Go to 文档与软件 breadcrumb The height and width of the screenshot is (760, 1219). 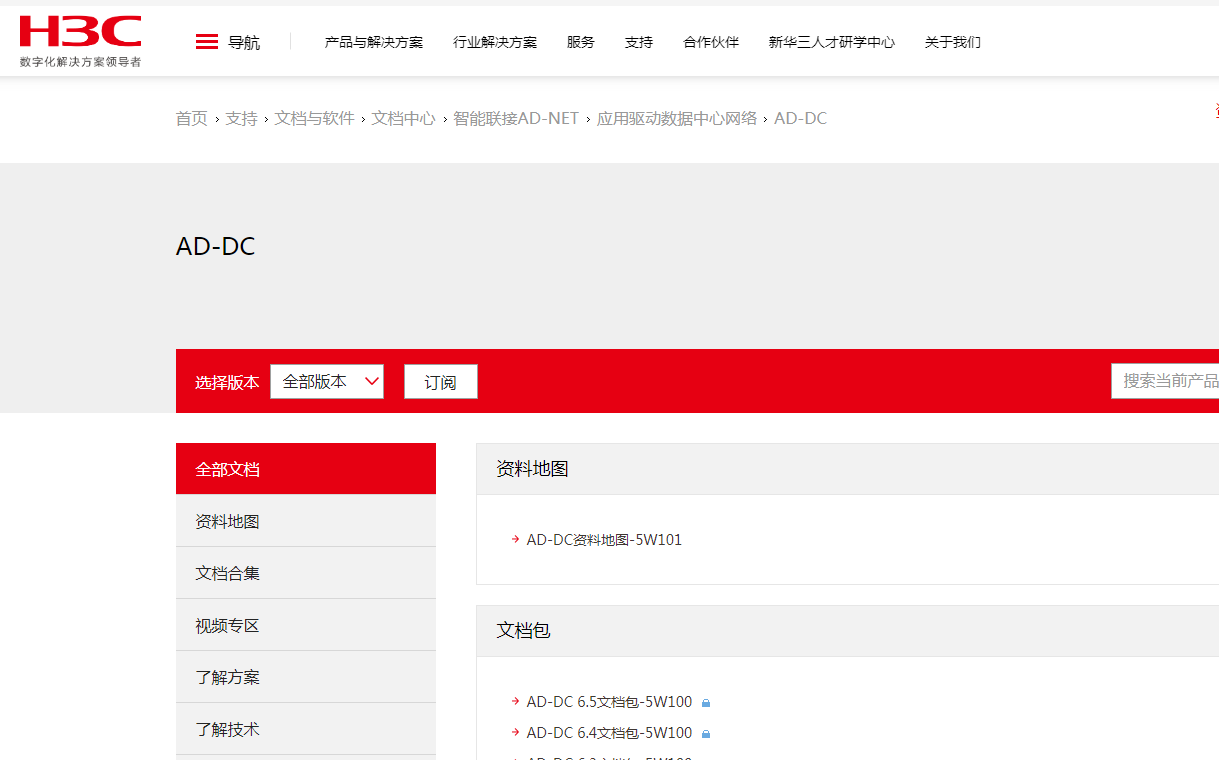coord(315,118)
